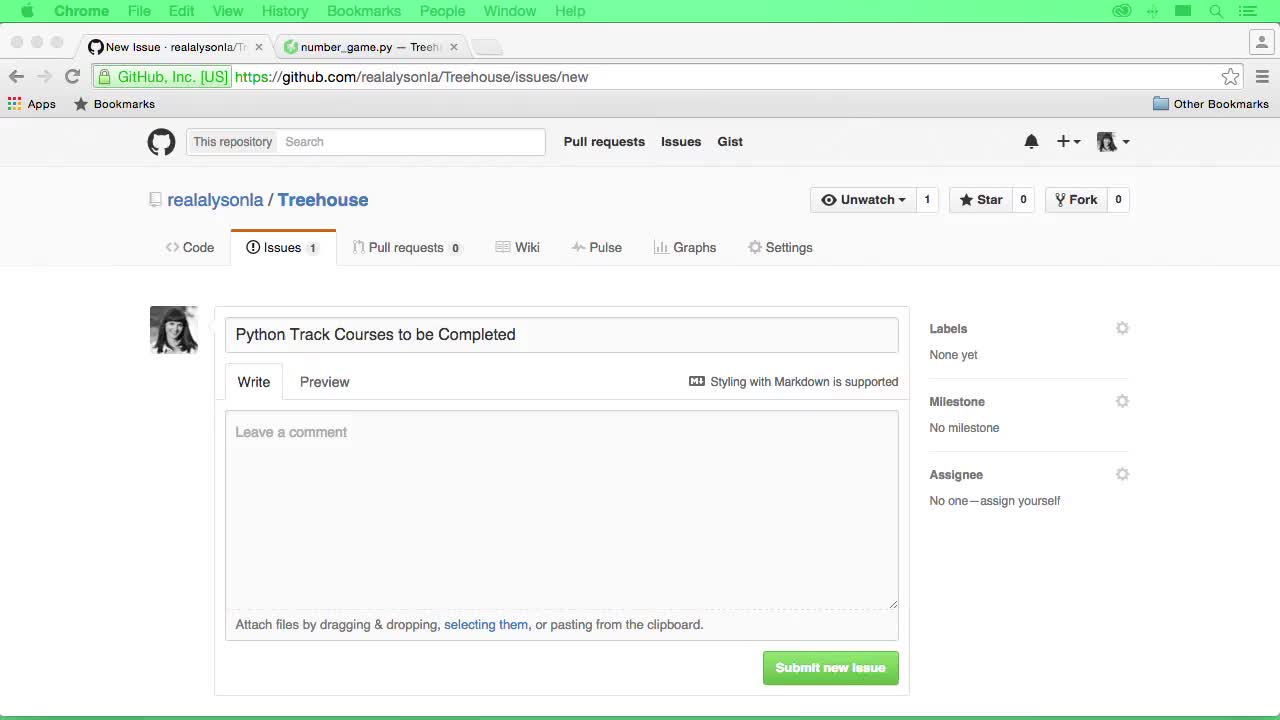Open the Issues tab
Screen dimensions: 1280x720
click(x=283, y=248)
